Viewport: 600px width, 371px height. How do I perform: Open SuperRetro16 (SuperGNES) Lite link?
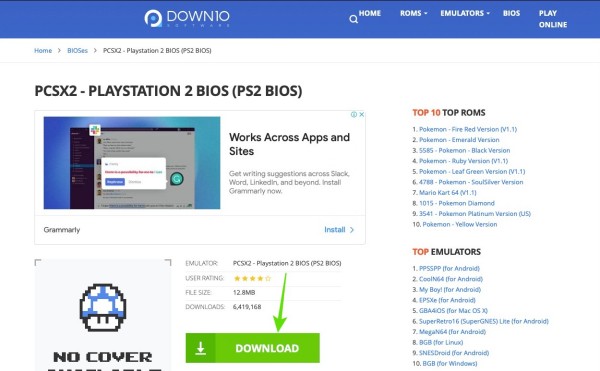click(484, 321)
